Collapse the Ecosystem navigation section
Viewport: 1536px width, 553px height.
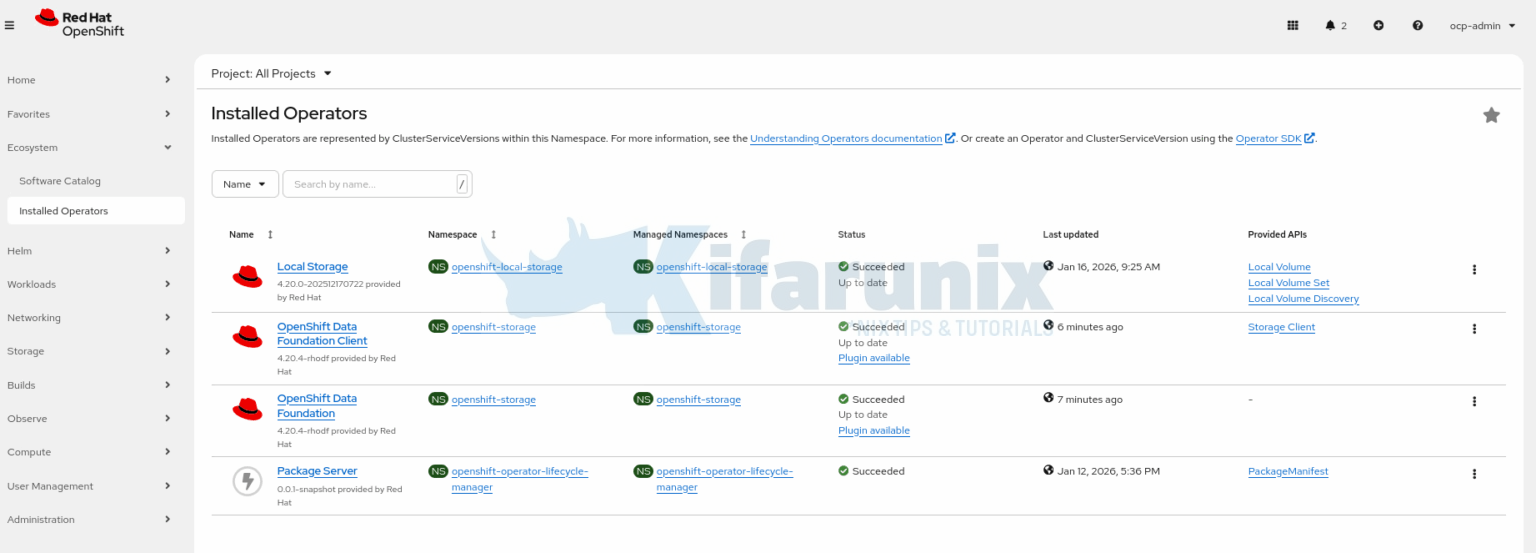(x=89, y=147)
